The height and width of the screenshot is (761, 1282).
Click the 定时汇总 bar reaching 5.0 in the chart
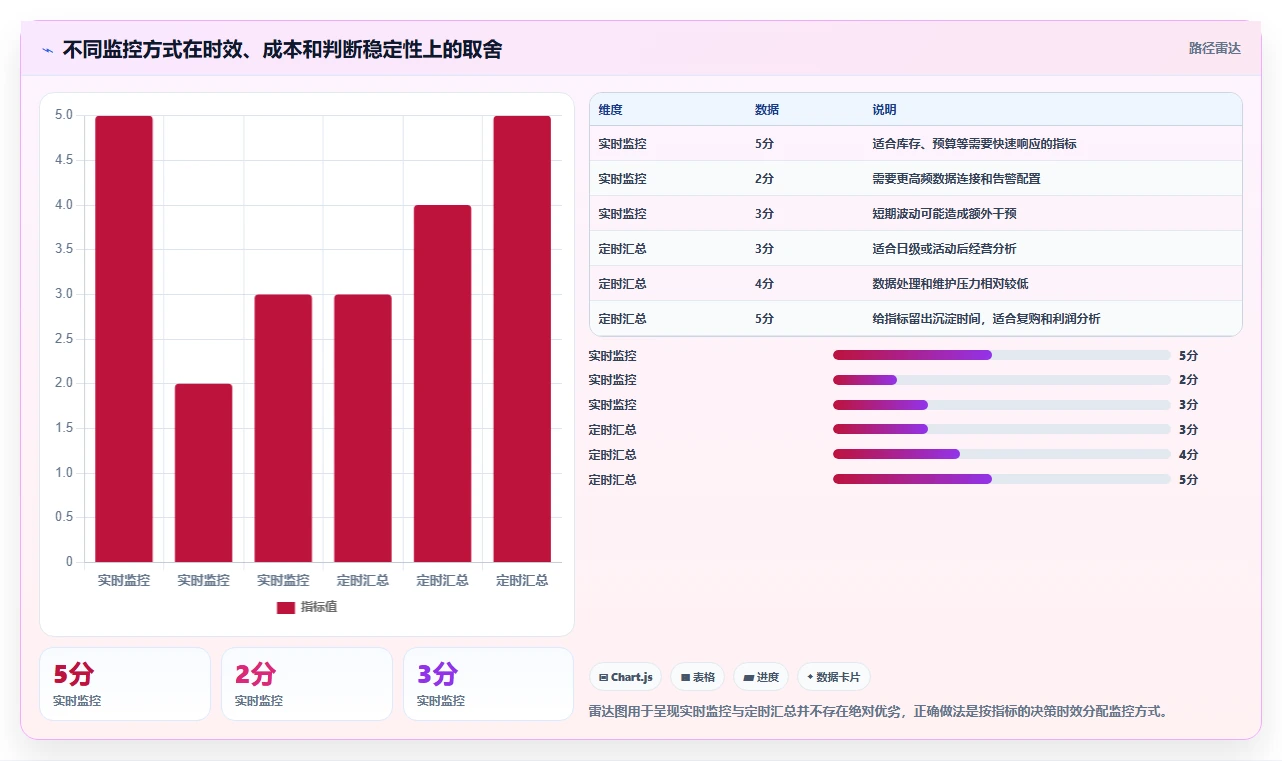pyautogui.click(x=522, y=339)
